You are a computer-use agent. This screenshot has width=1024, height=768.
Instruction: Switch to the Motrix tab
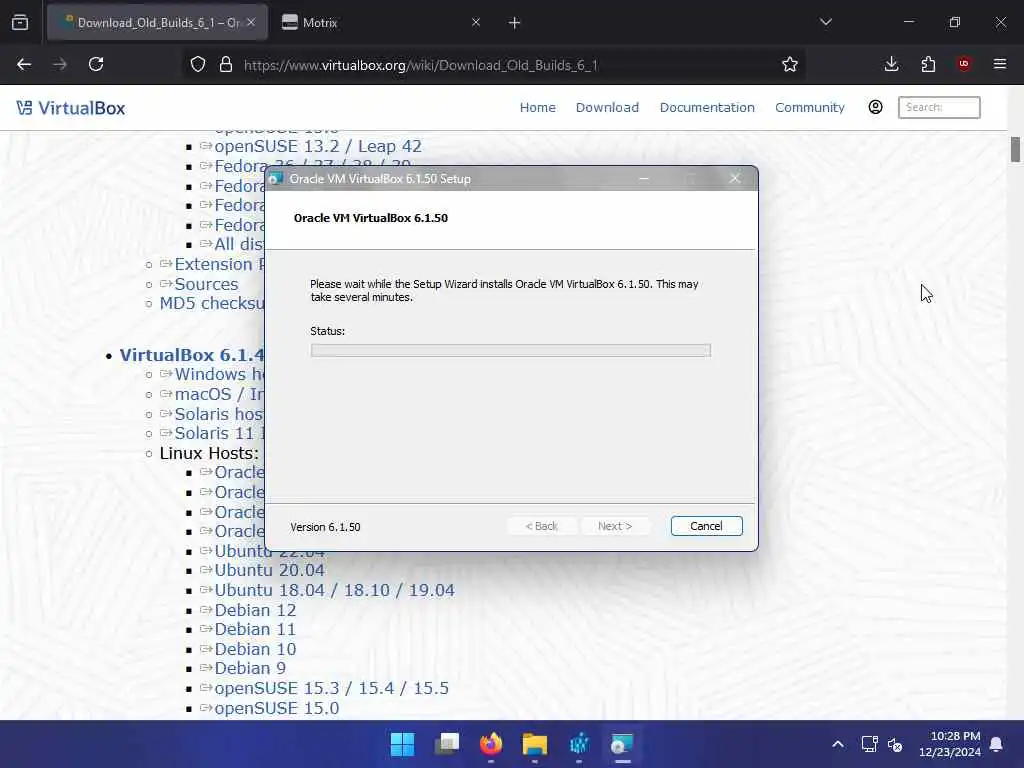click(x=382, y=22)
